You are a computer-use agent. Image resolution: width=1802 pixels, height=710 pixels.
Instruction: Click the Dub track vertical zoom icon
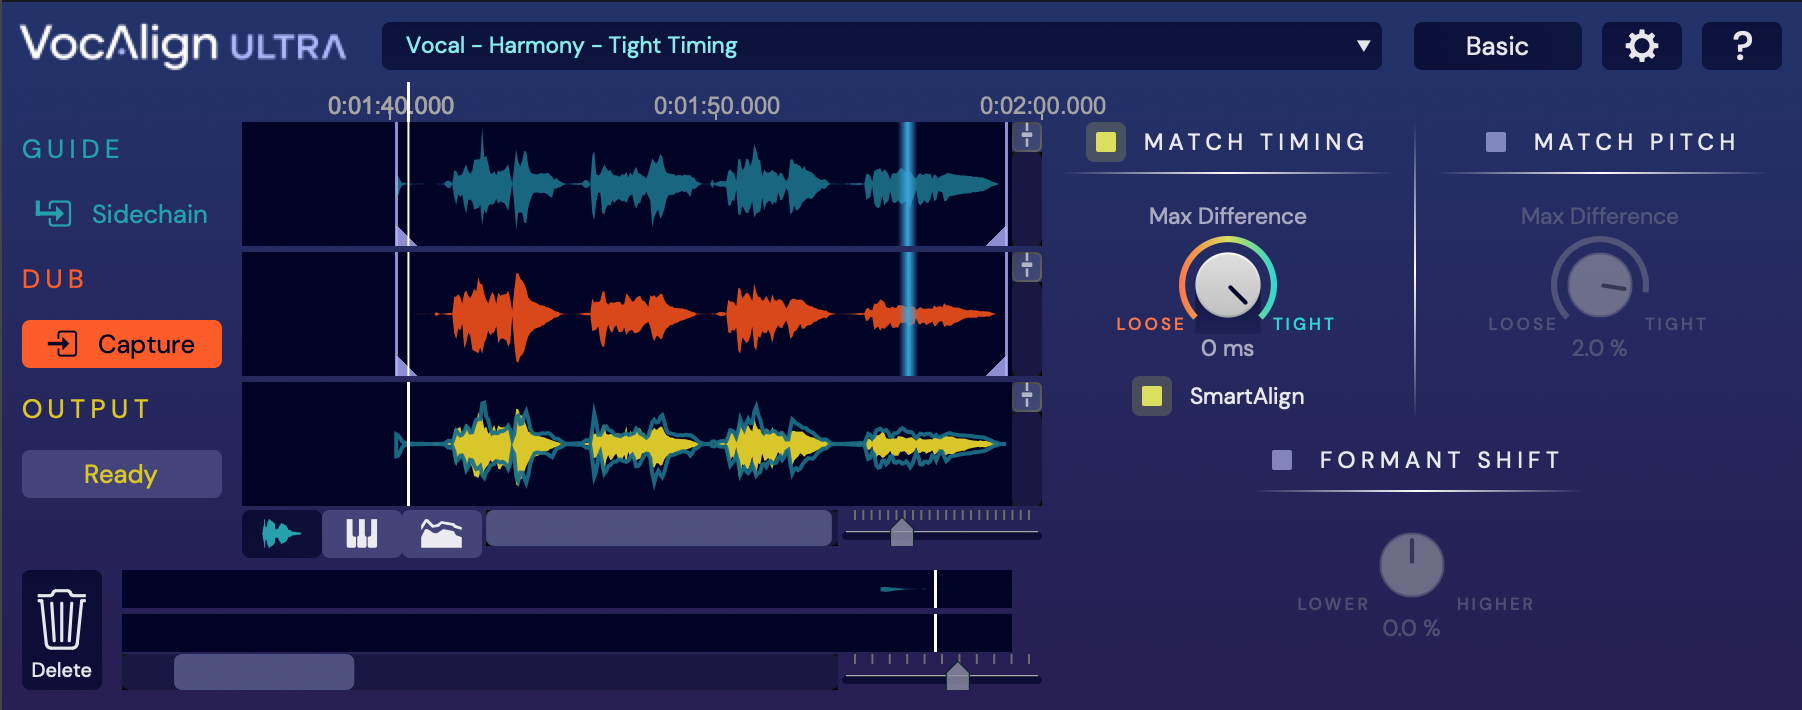[x=1027, y=267]
